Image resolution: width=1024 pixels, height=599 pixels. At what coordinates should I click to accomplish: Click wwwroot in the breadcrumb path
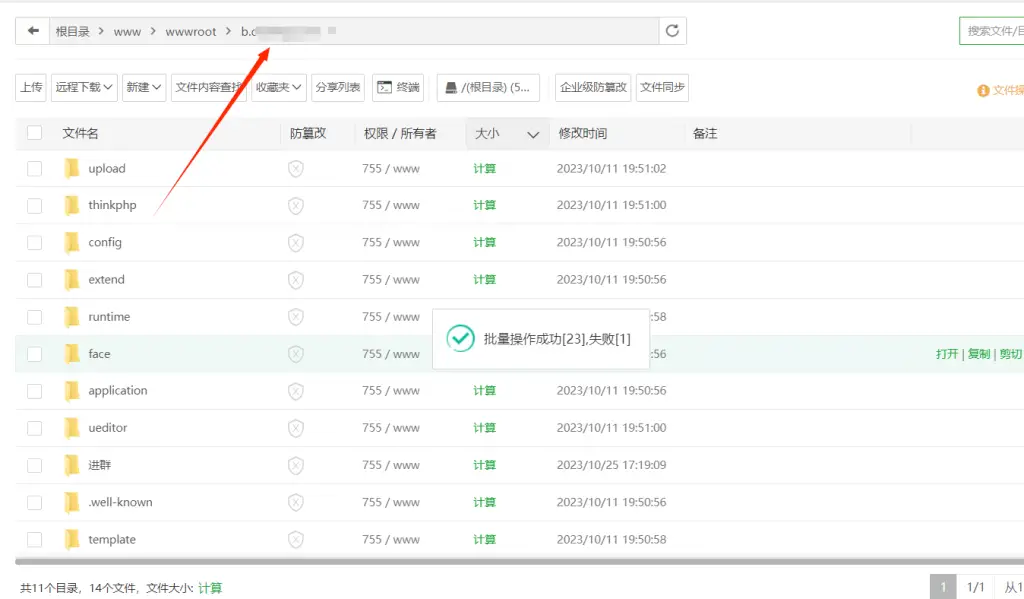(x=190, y=31)
